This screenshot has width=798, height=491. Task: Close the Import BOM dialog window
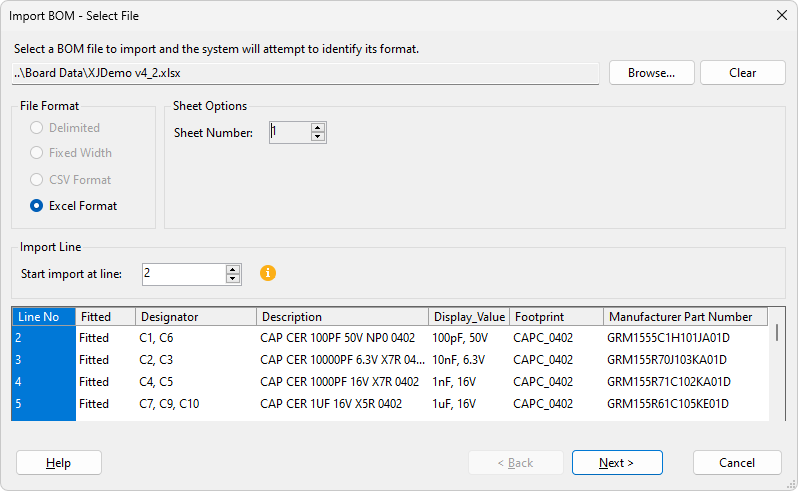[x=781, y=15]
